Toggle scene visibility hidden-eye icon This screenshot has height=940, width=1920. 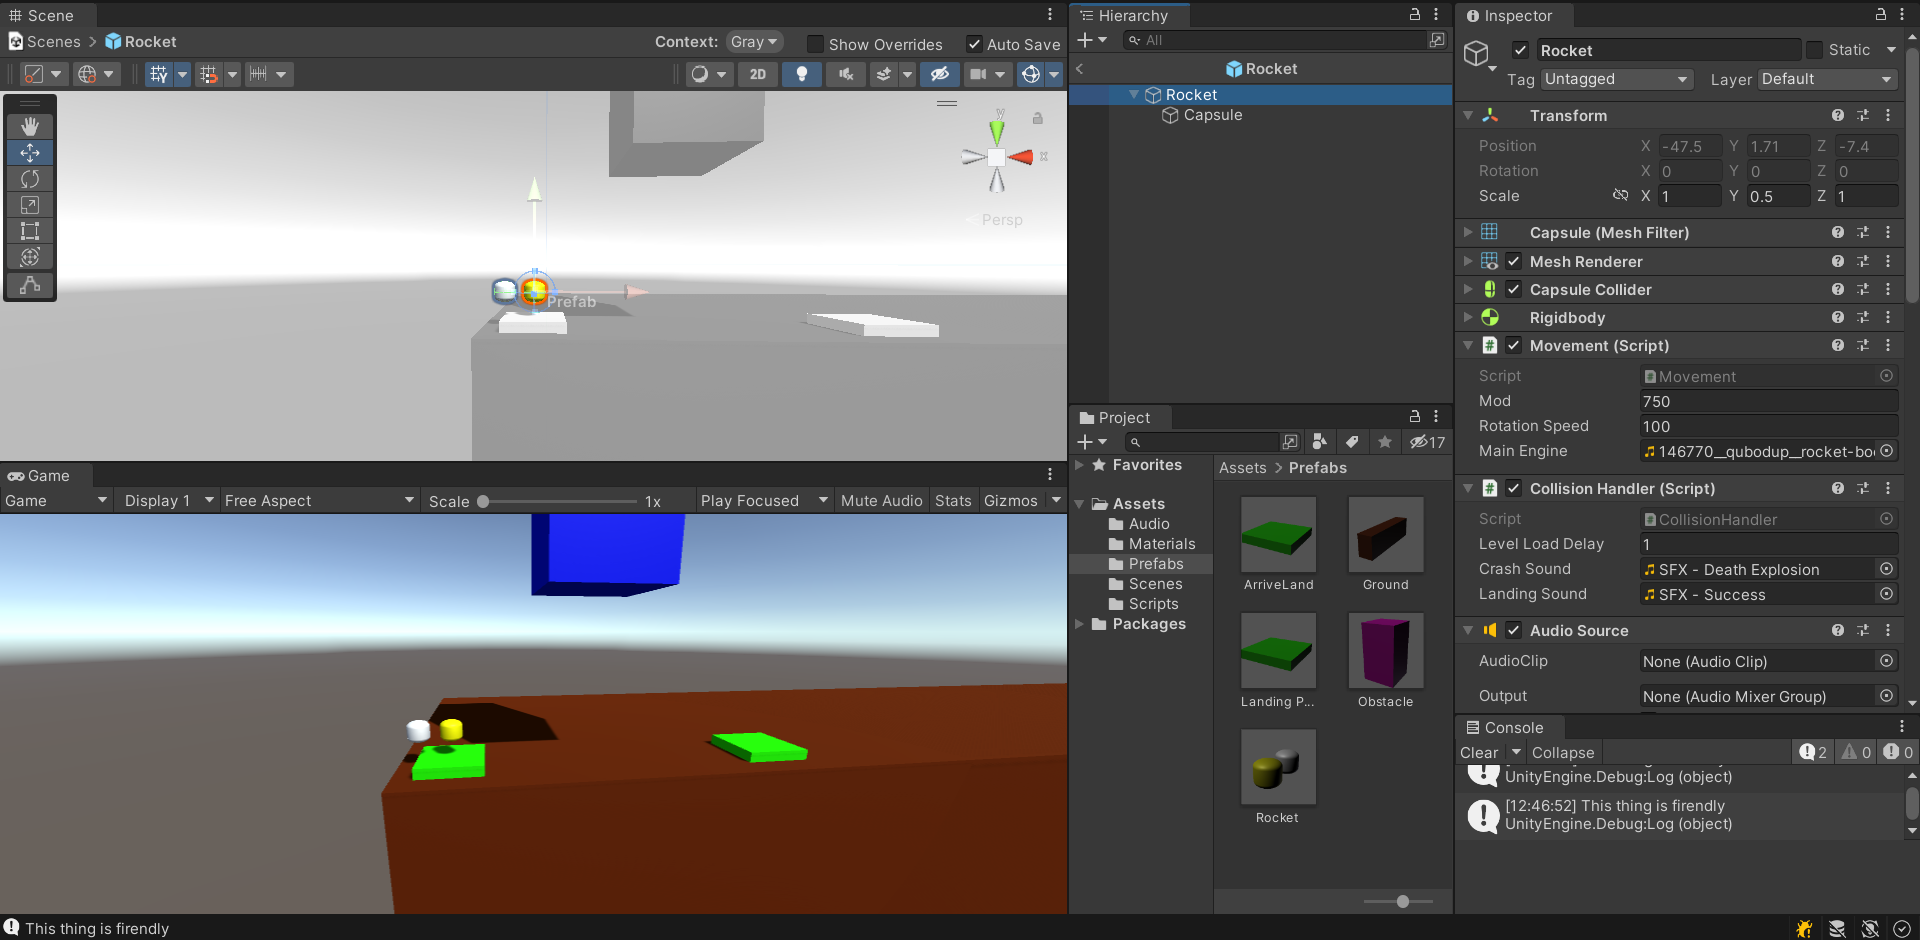pos(939,74)
